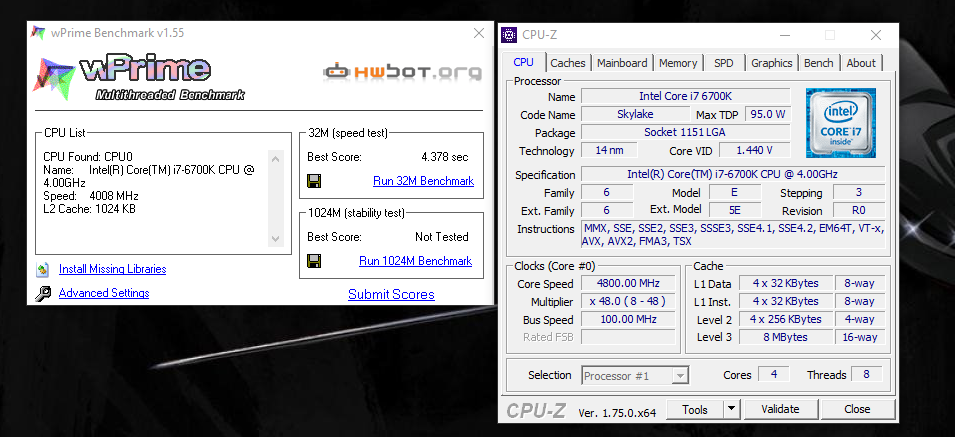Click the Core Speed value 4800.00 MHz
The height and width of the screenshot is (437, 955).
[628, 284]
